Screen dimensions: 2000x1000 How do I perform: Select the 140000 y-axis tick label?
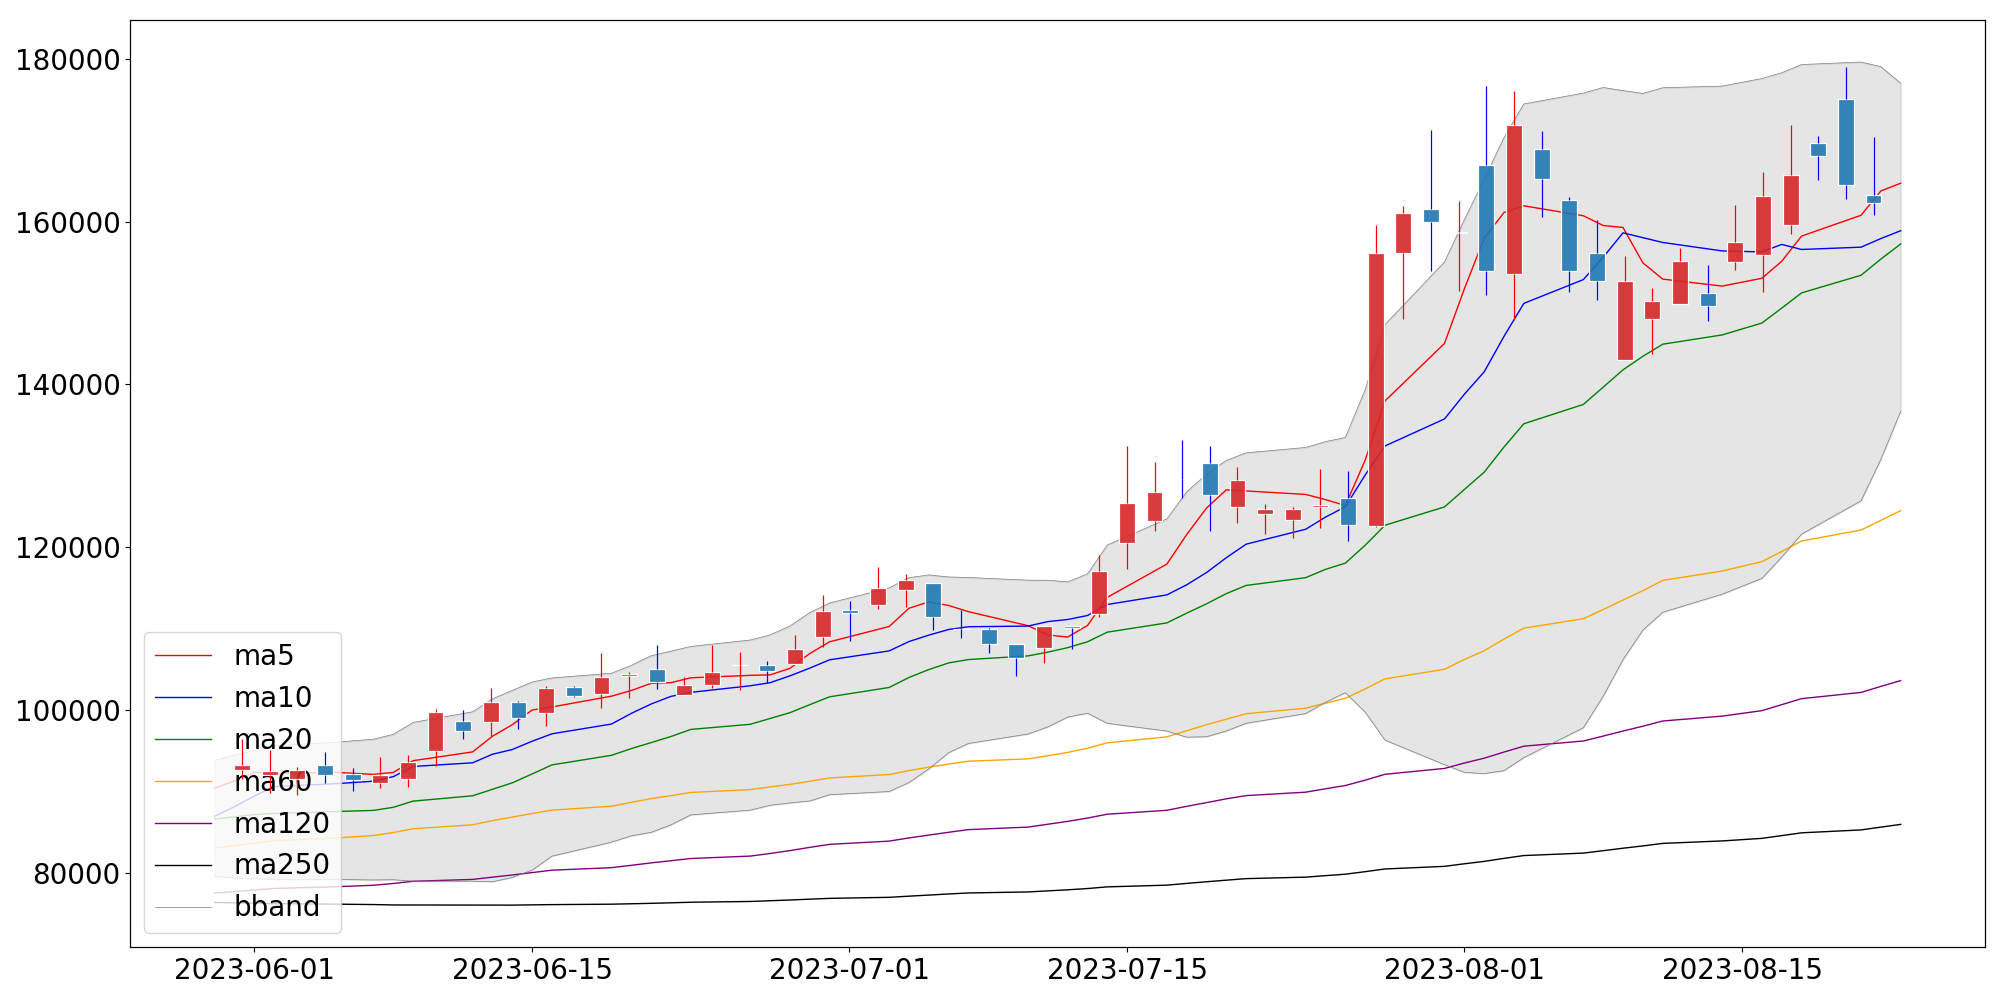pos(69,386)
